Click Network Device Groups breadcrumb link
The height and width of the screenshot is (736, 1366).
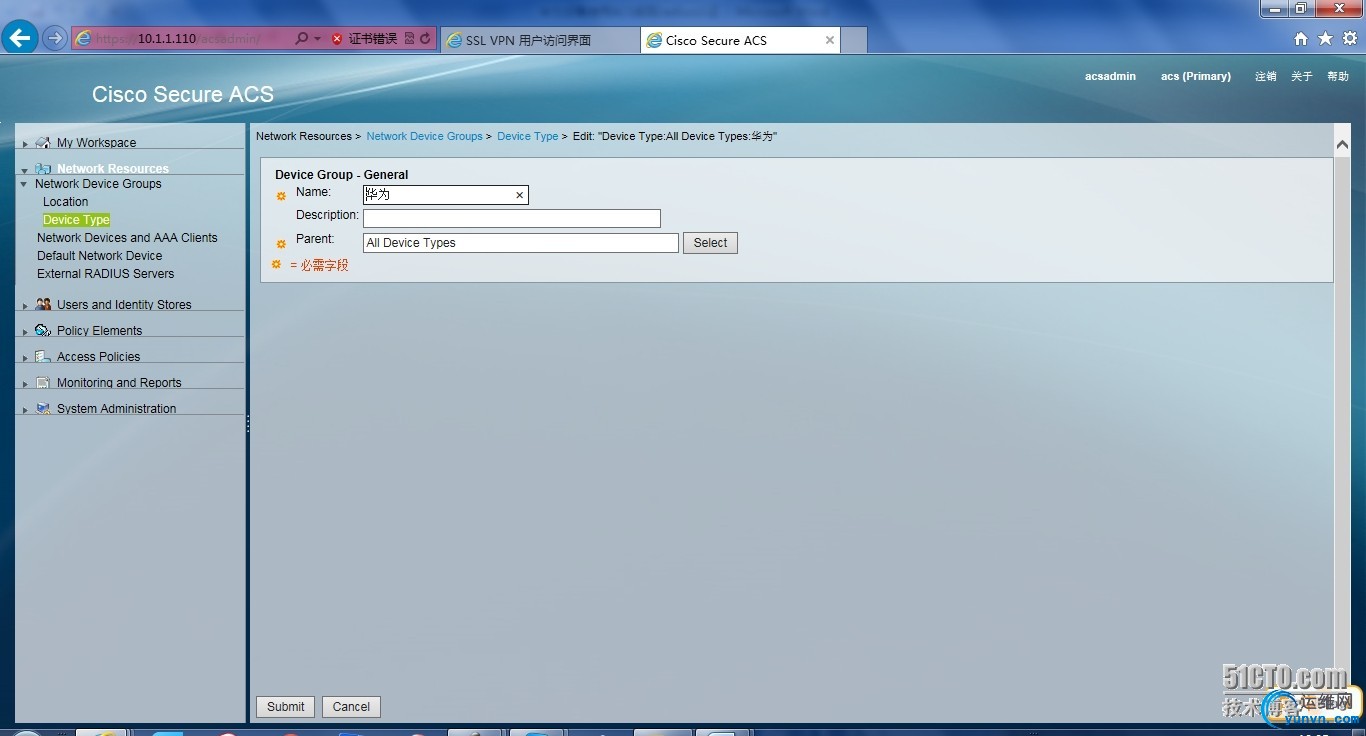click(424, 136)
